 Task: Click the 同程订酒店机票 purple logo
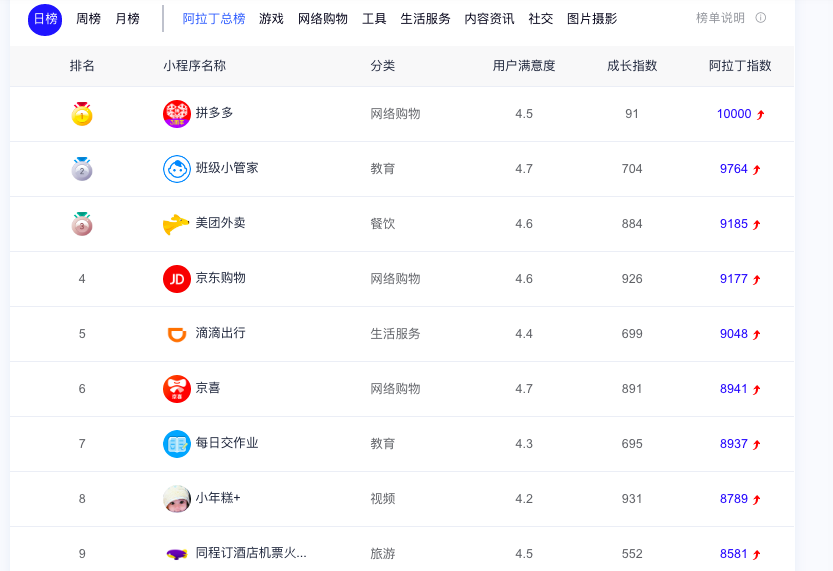click(x=177, y=555)
